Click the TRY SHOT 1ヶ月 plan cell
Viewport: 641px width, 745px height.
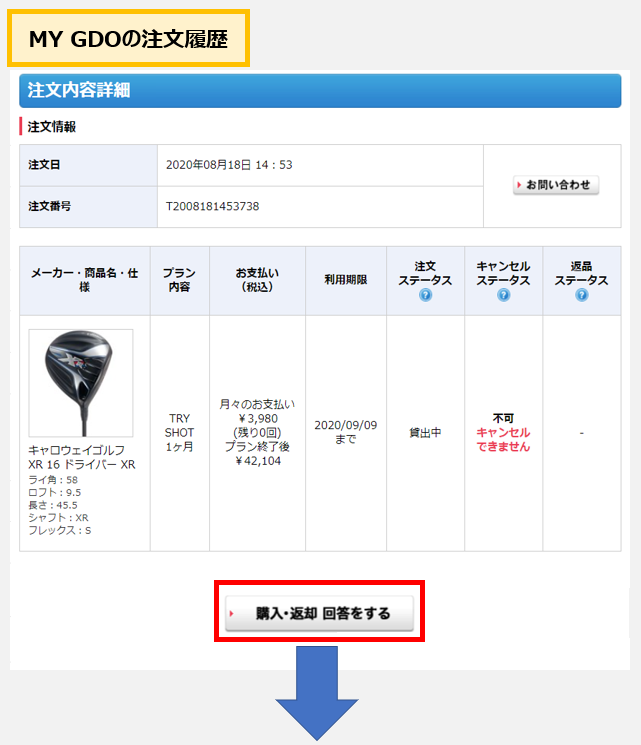click(x=179, y=432)
